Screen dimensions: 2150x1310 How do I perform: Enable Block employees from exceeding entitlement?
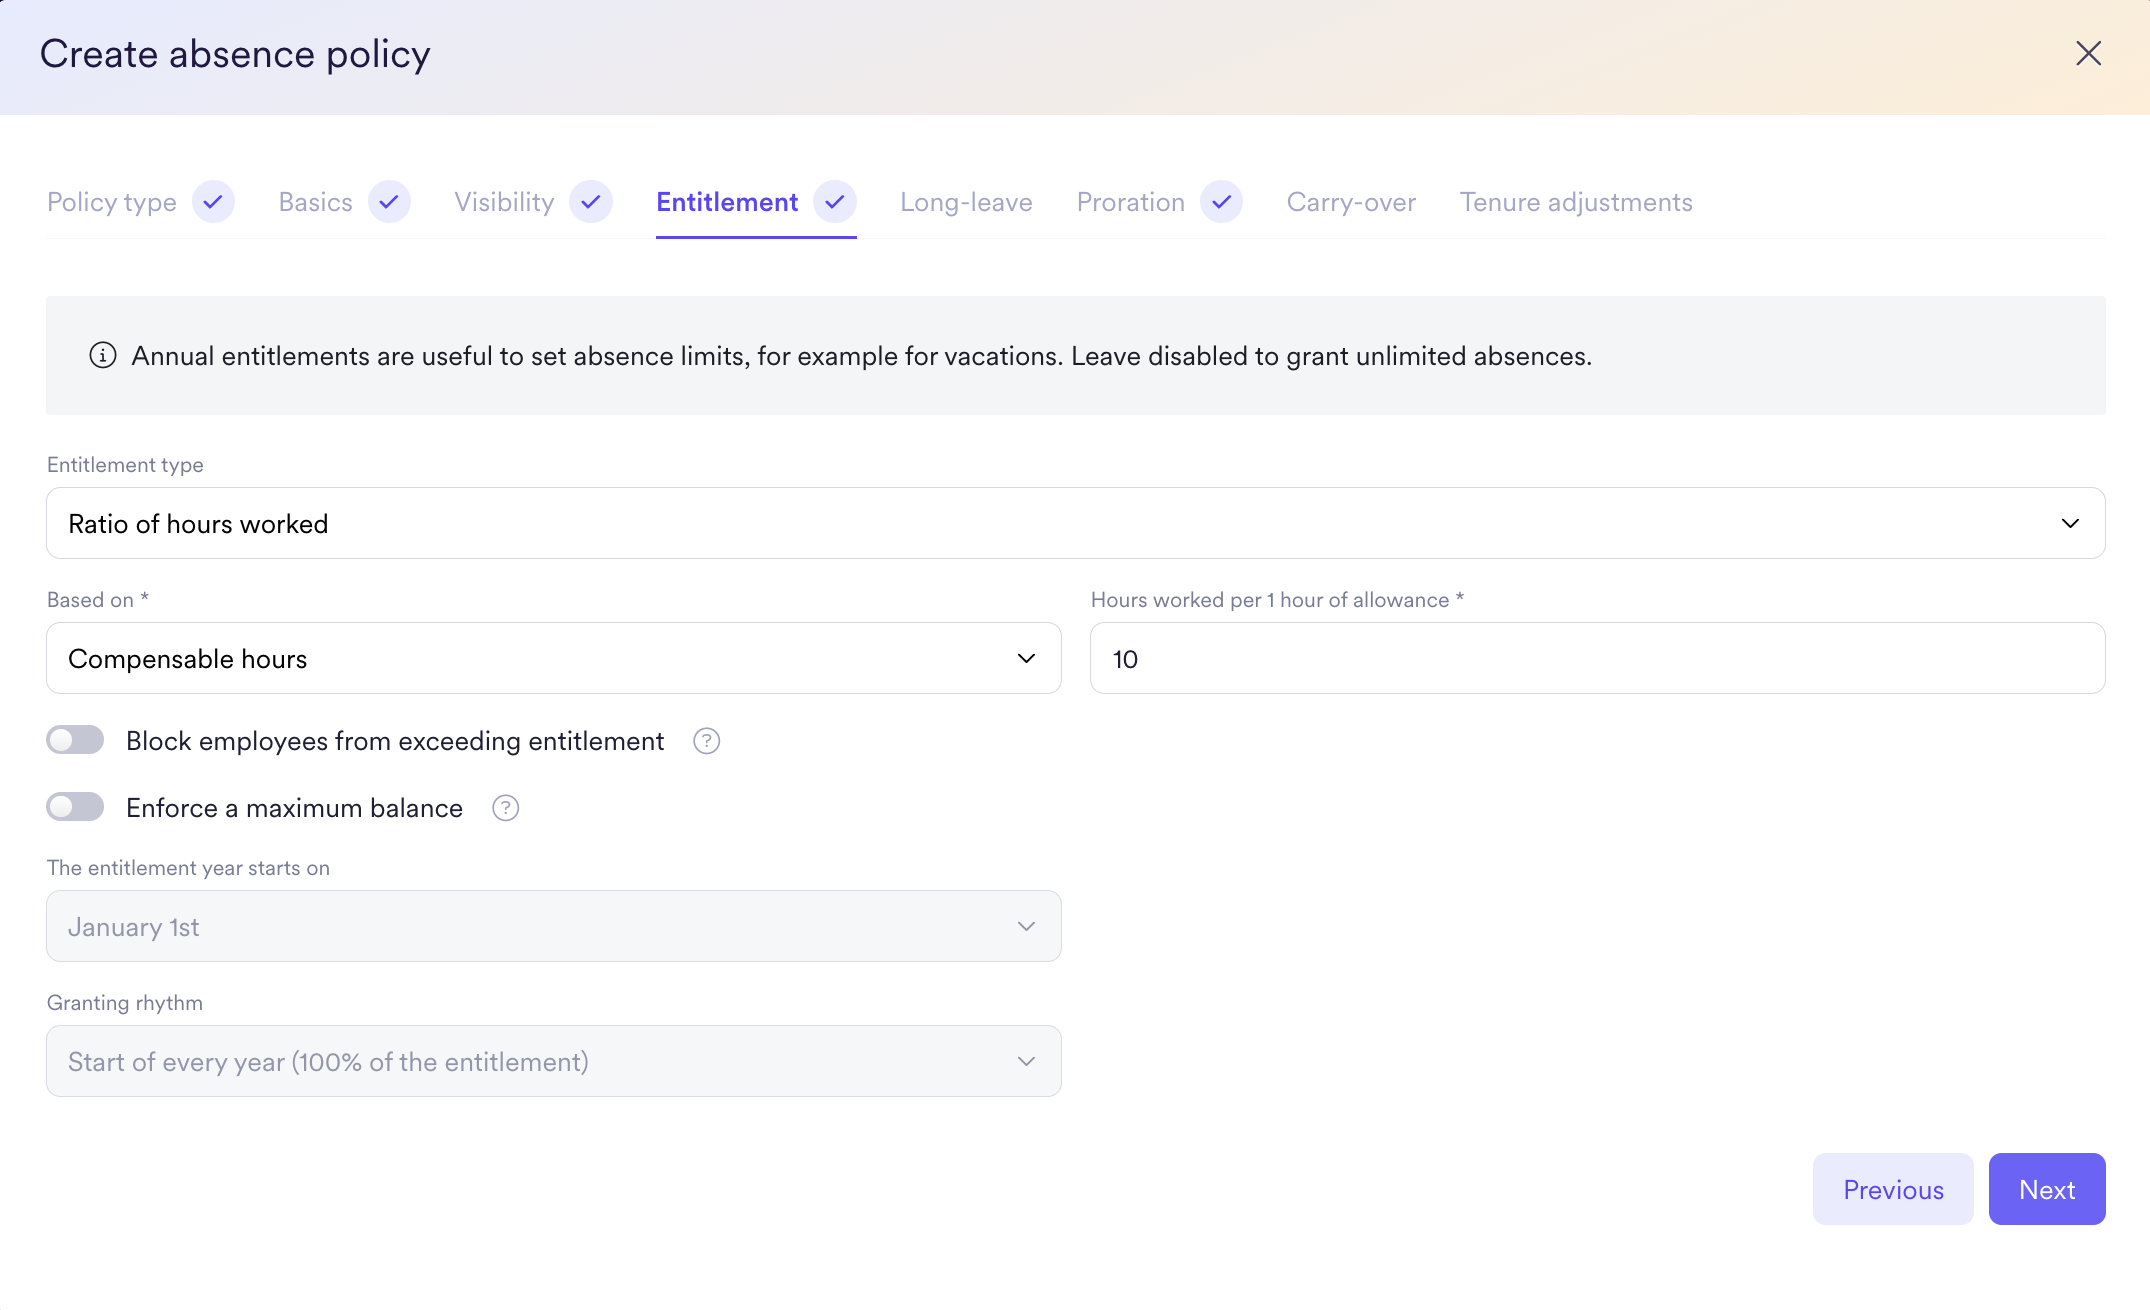76,740
